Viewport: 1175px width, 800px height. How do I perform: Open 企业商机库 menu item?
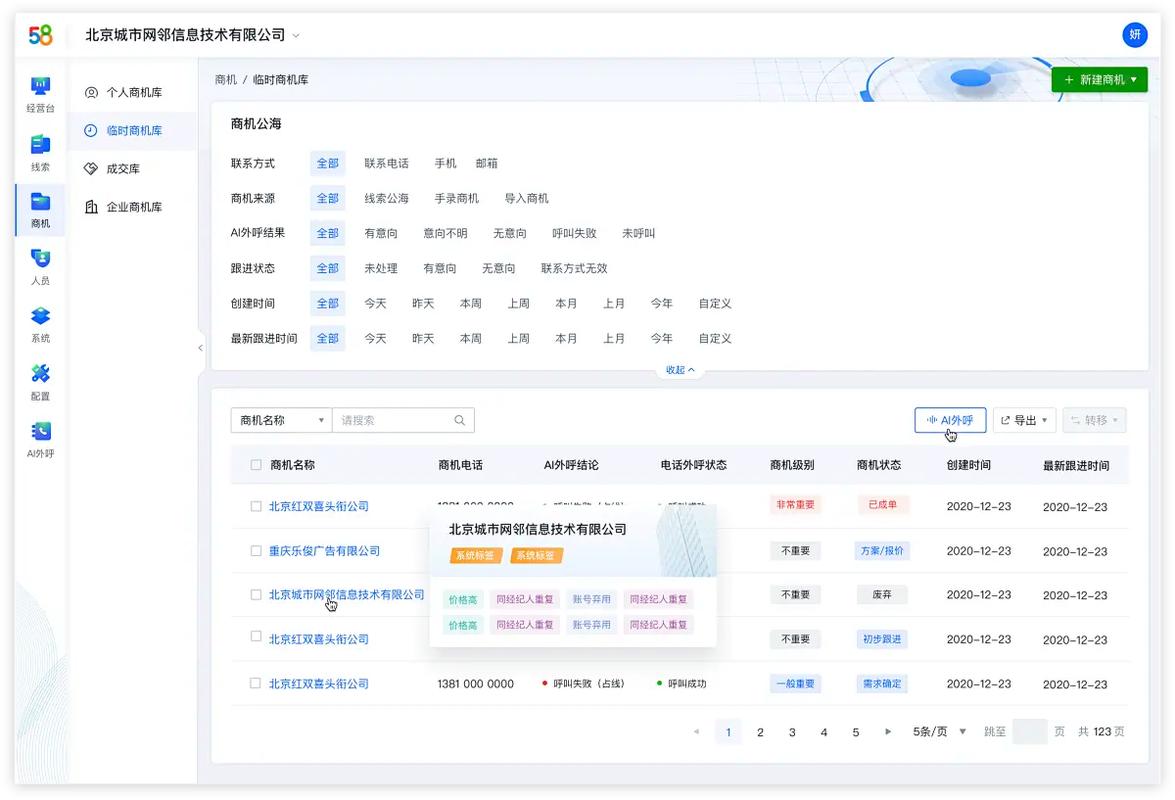(132, 207)
